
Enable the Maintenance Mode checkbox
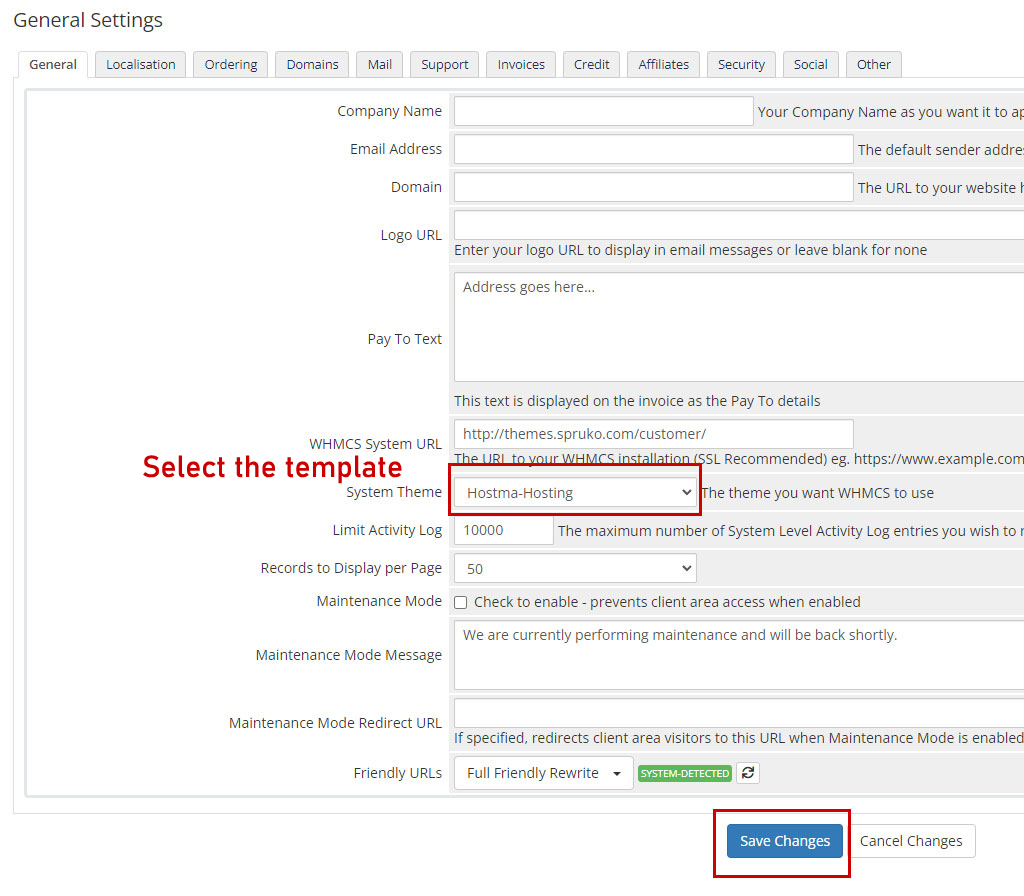pyautogui.click(x=461, y=602)
